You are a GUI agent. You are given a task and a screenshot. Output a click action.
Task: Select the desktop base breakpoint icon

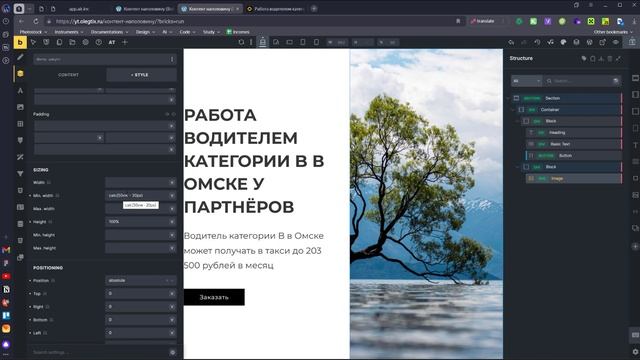(x=262, y=42)
